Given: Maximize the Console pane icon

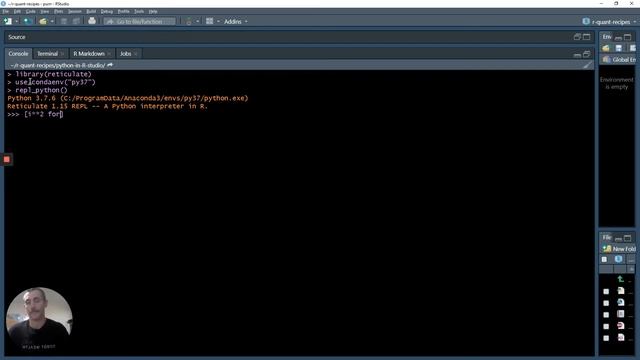Looking at the screenshot, I should point(587,54).
